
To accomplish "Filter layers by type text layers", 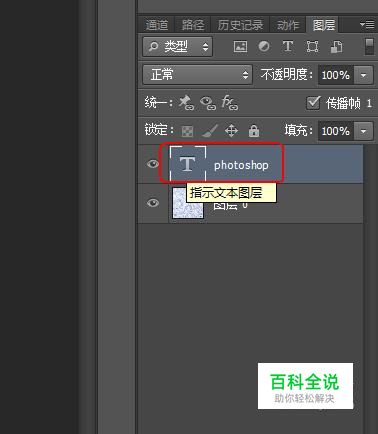I will (288, 46).
